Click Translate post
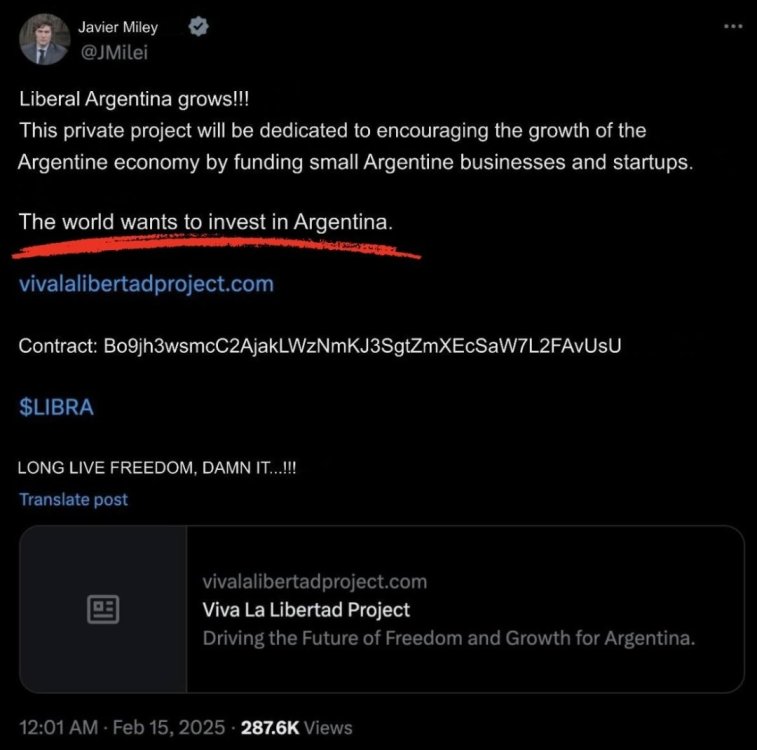The width and height of the screenshot is (757, 750). 74,499
